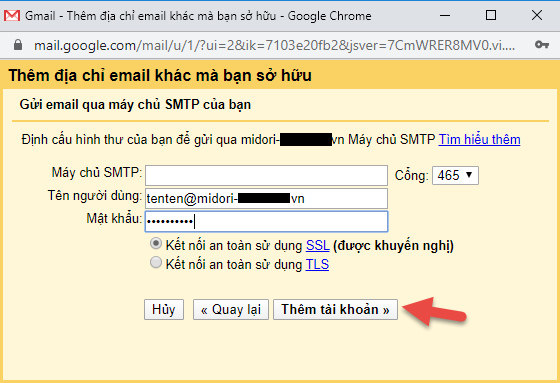The width and height of the screenshot is (560, 383).
Task: Open the SSL help link
Action: coord(318,245)
